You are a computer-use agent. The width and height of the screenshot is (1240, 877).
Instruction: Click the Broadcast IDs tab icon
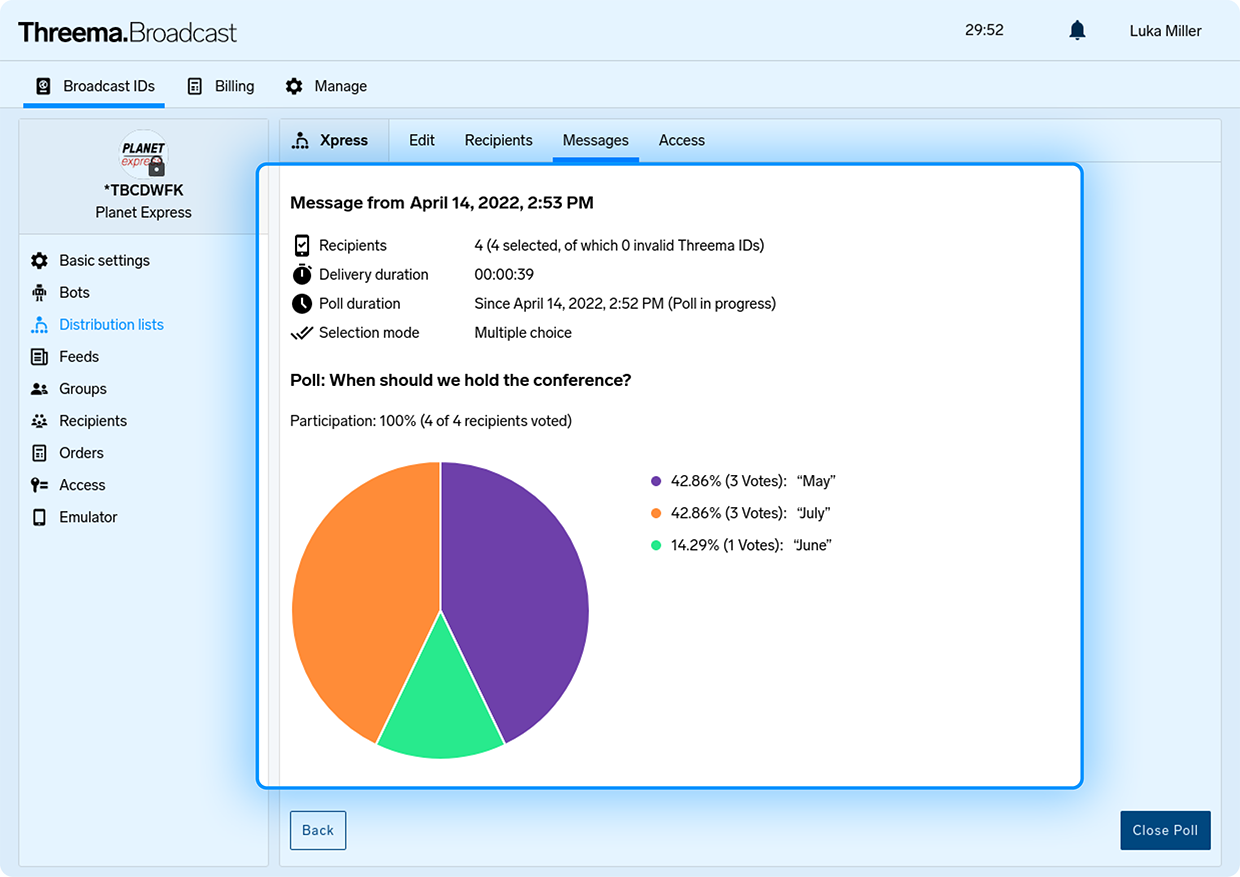[43, 86]
